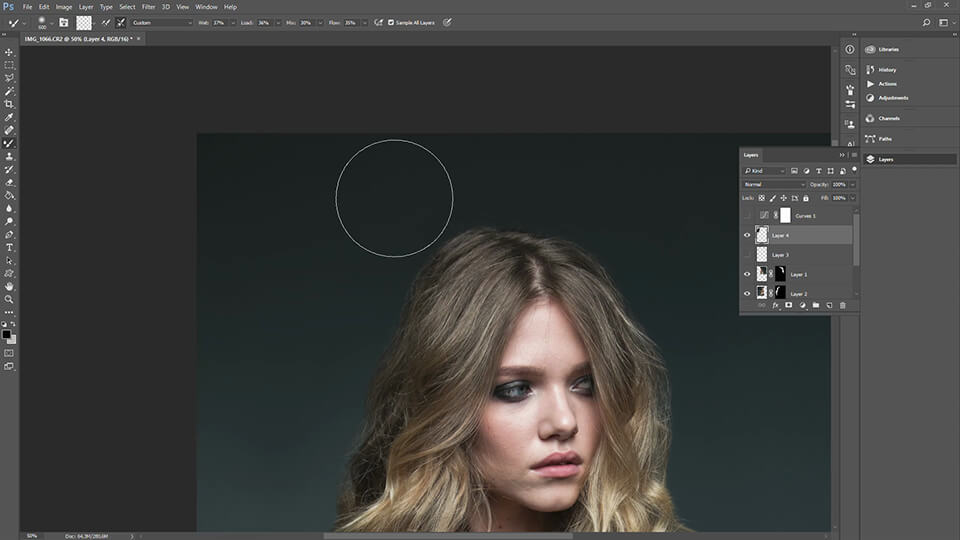This screenshot has width=960, height=540.
Task: Hide Layer 1 visibility eye
Action: pyautogui.click(x=747, y=274)
